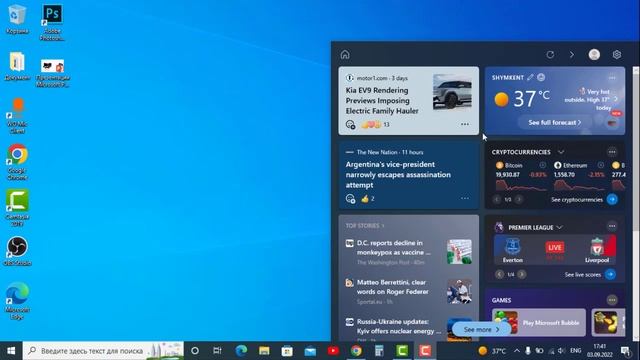Open the Kia EV9 Rendering article
This screenshot has height=360, width=640.
382,100
